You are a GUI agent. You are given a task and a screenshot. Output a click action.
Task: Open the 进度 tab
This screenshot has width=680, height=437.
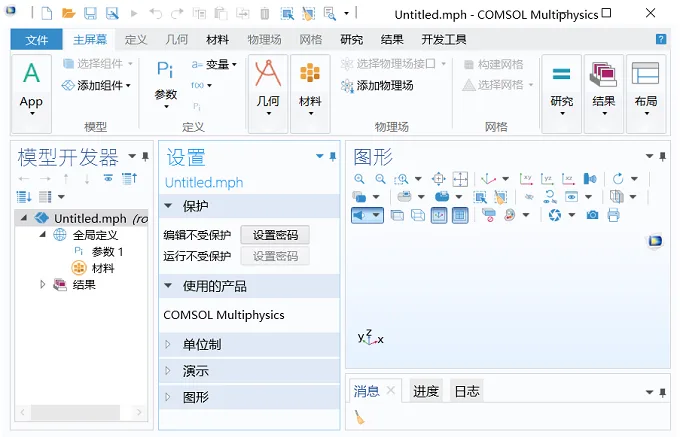[426, 391]
